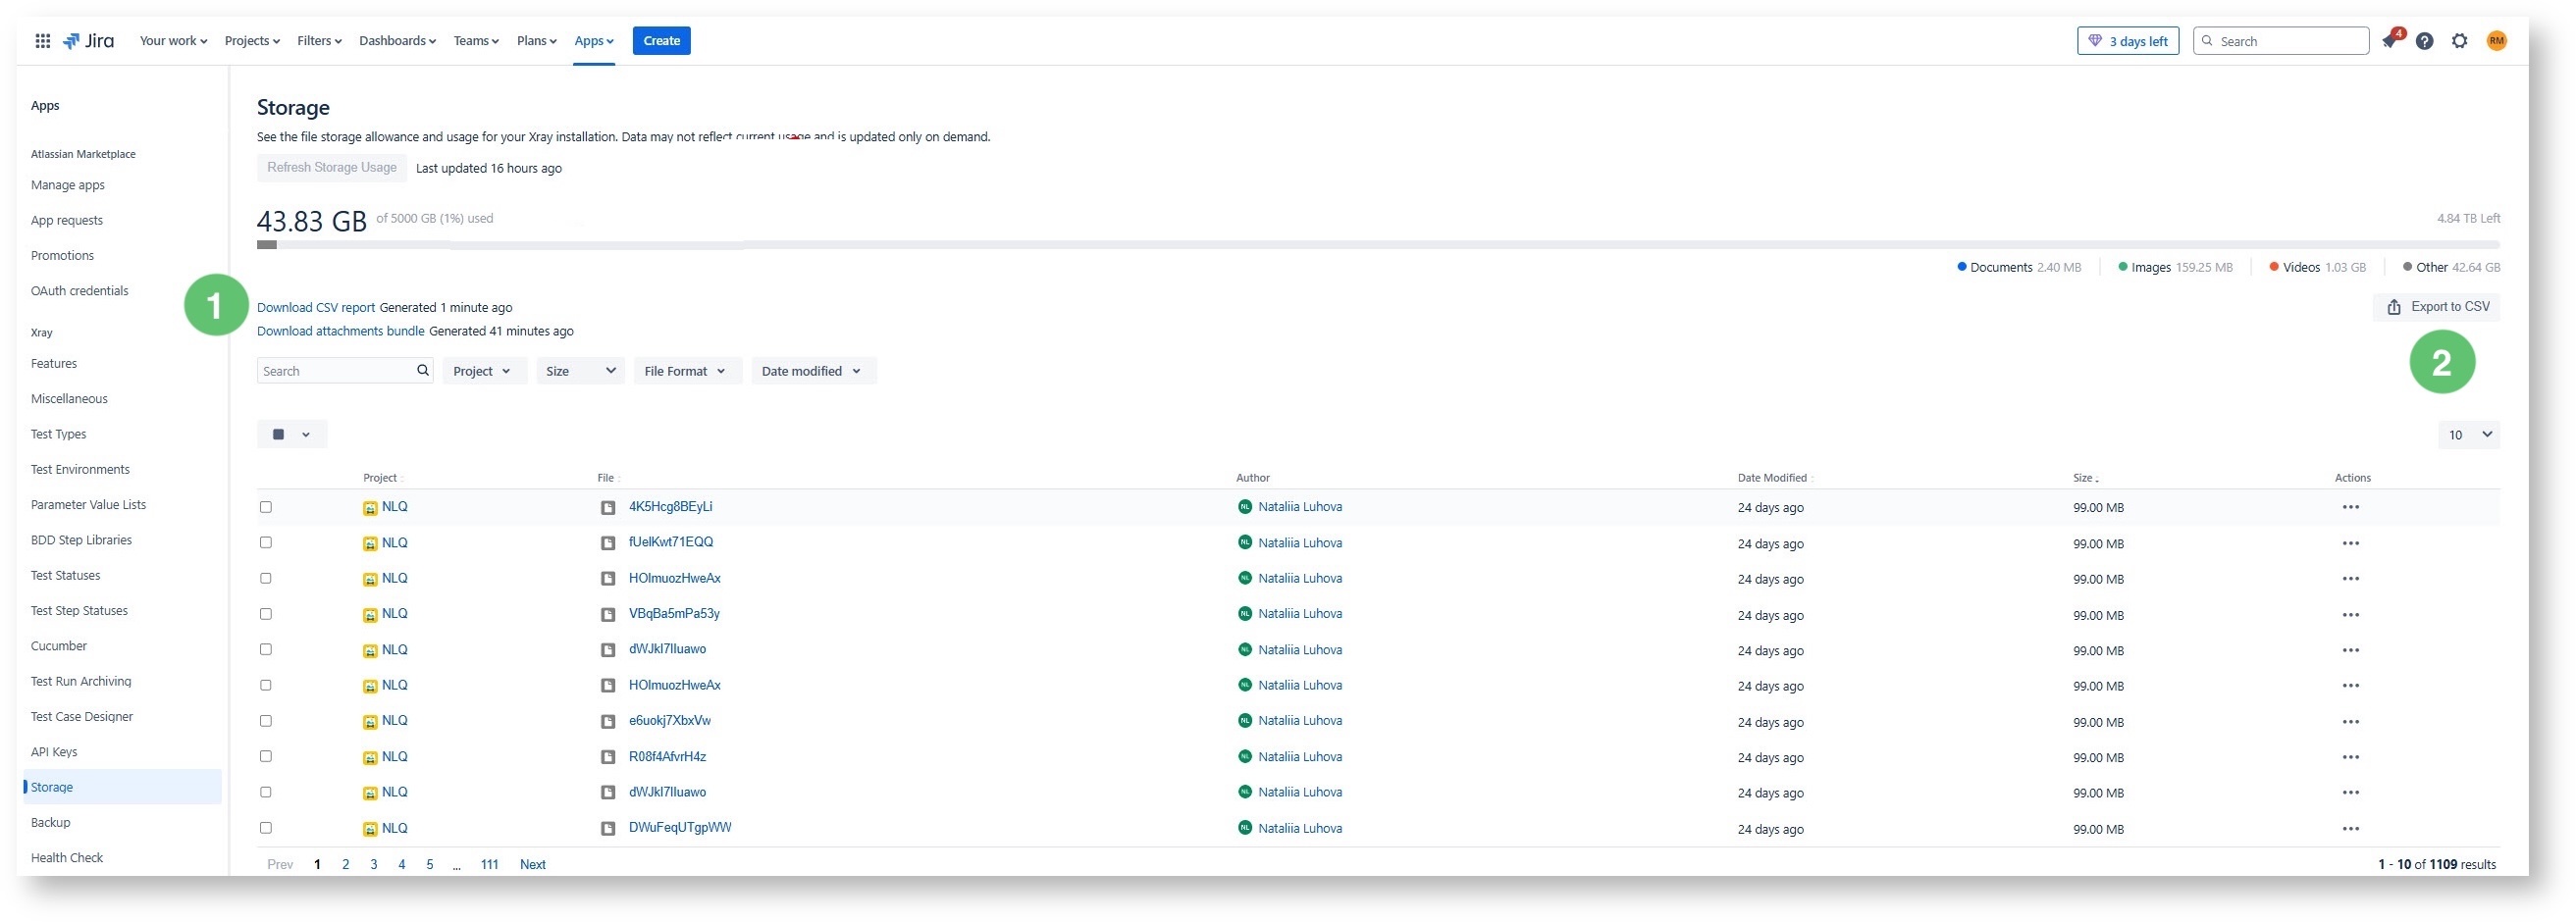Check the box for file DWuFeqUTgpWW
Viewport: 2576px width, 923px height.
coord(266,829)
